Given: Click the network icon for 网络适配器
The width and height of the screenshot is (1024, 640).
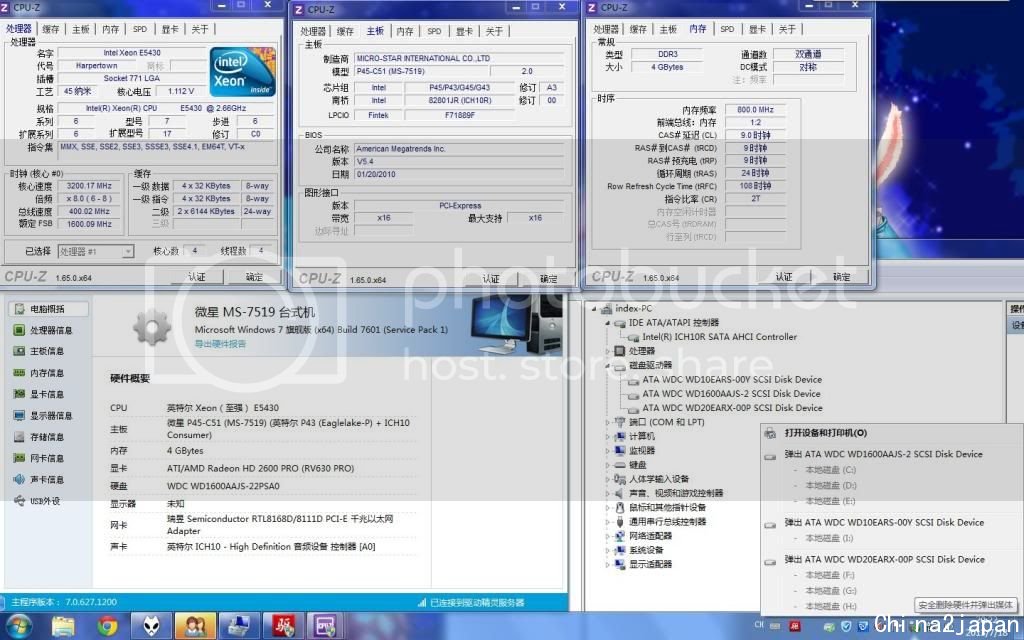Looking at the screenshot, I should coord(620,536).
